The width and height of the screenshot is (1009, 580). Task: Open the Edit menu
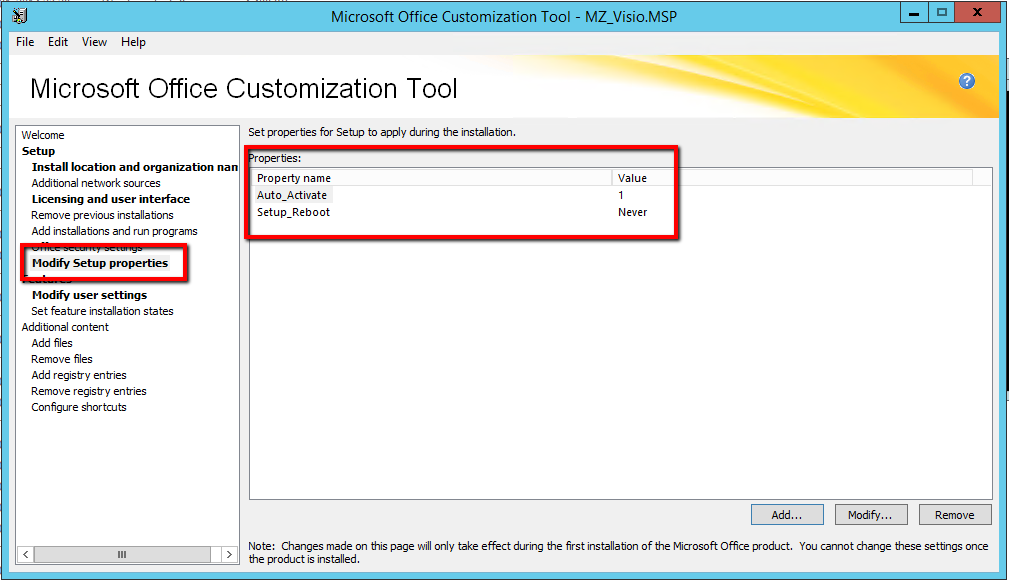pos(58,42)
